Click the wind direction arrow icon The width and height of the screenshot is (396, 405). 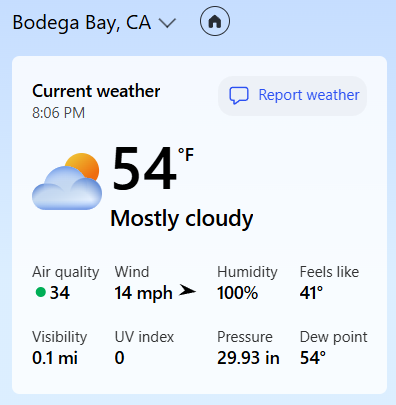(187, 291)
